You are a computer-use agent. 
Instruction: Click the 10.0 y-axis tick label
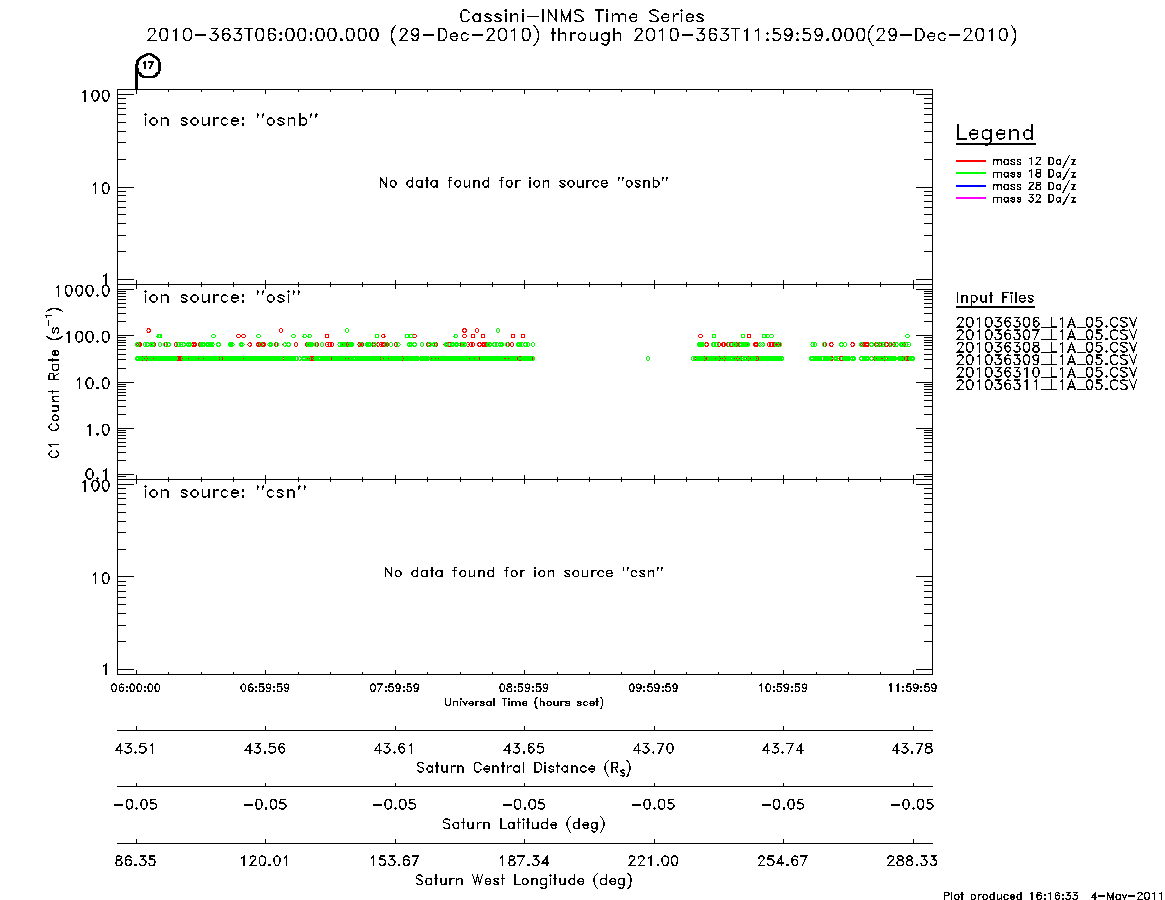(x=93, y=383)
